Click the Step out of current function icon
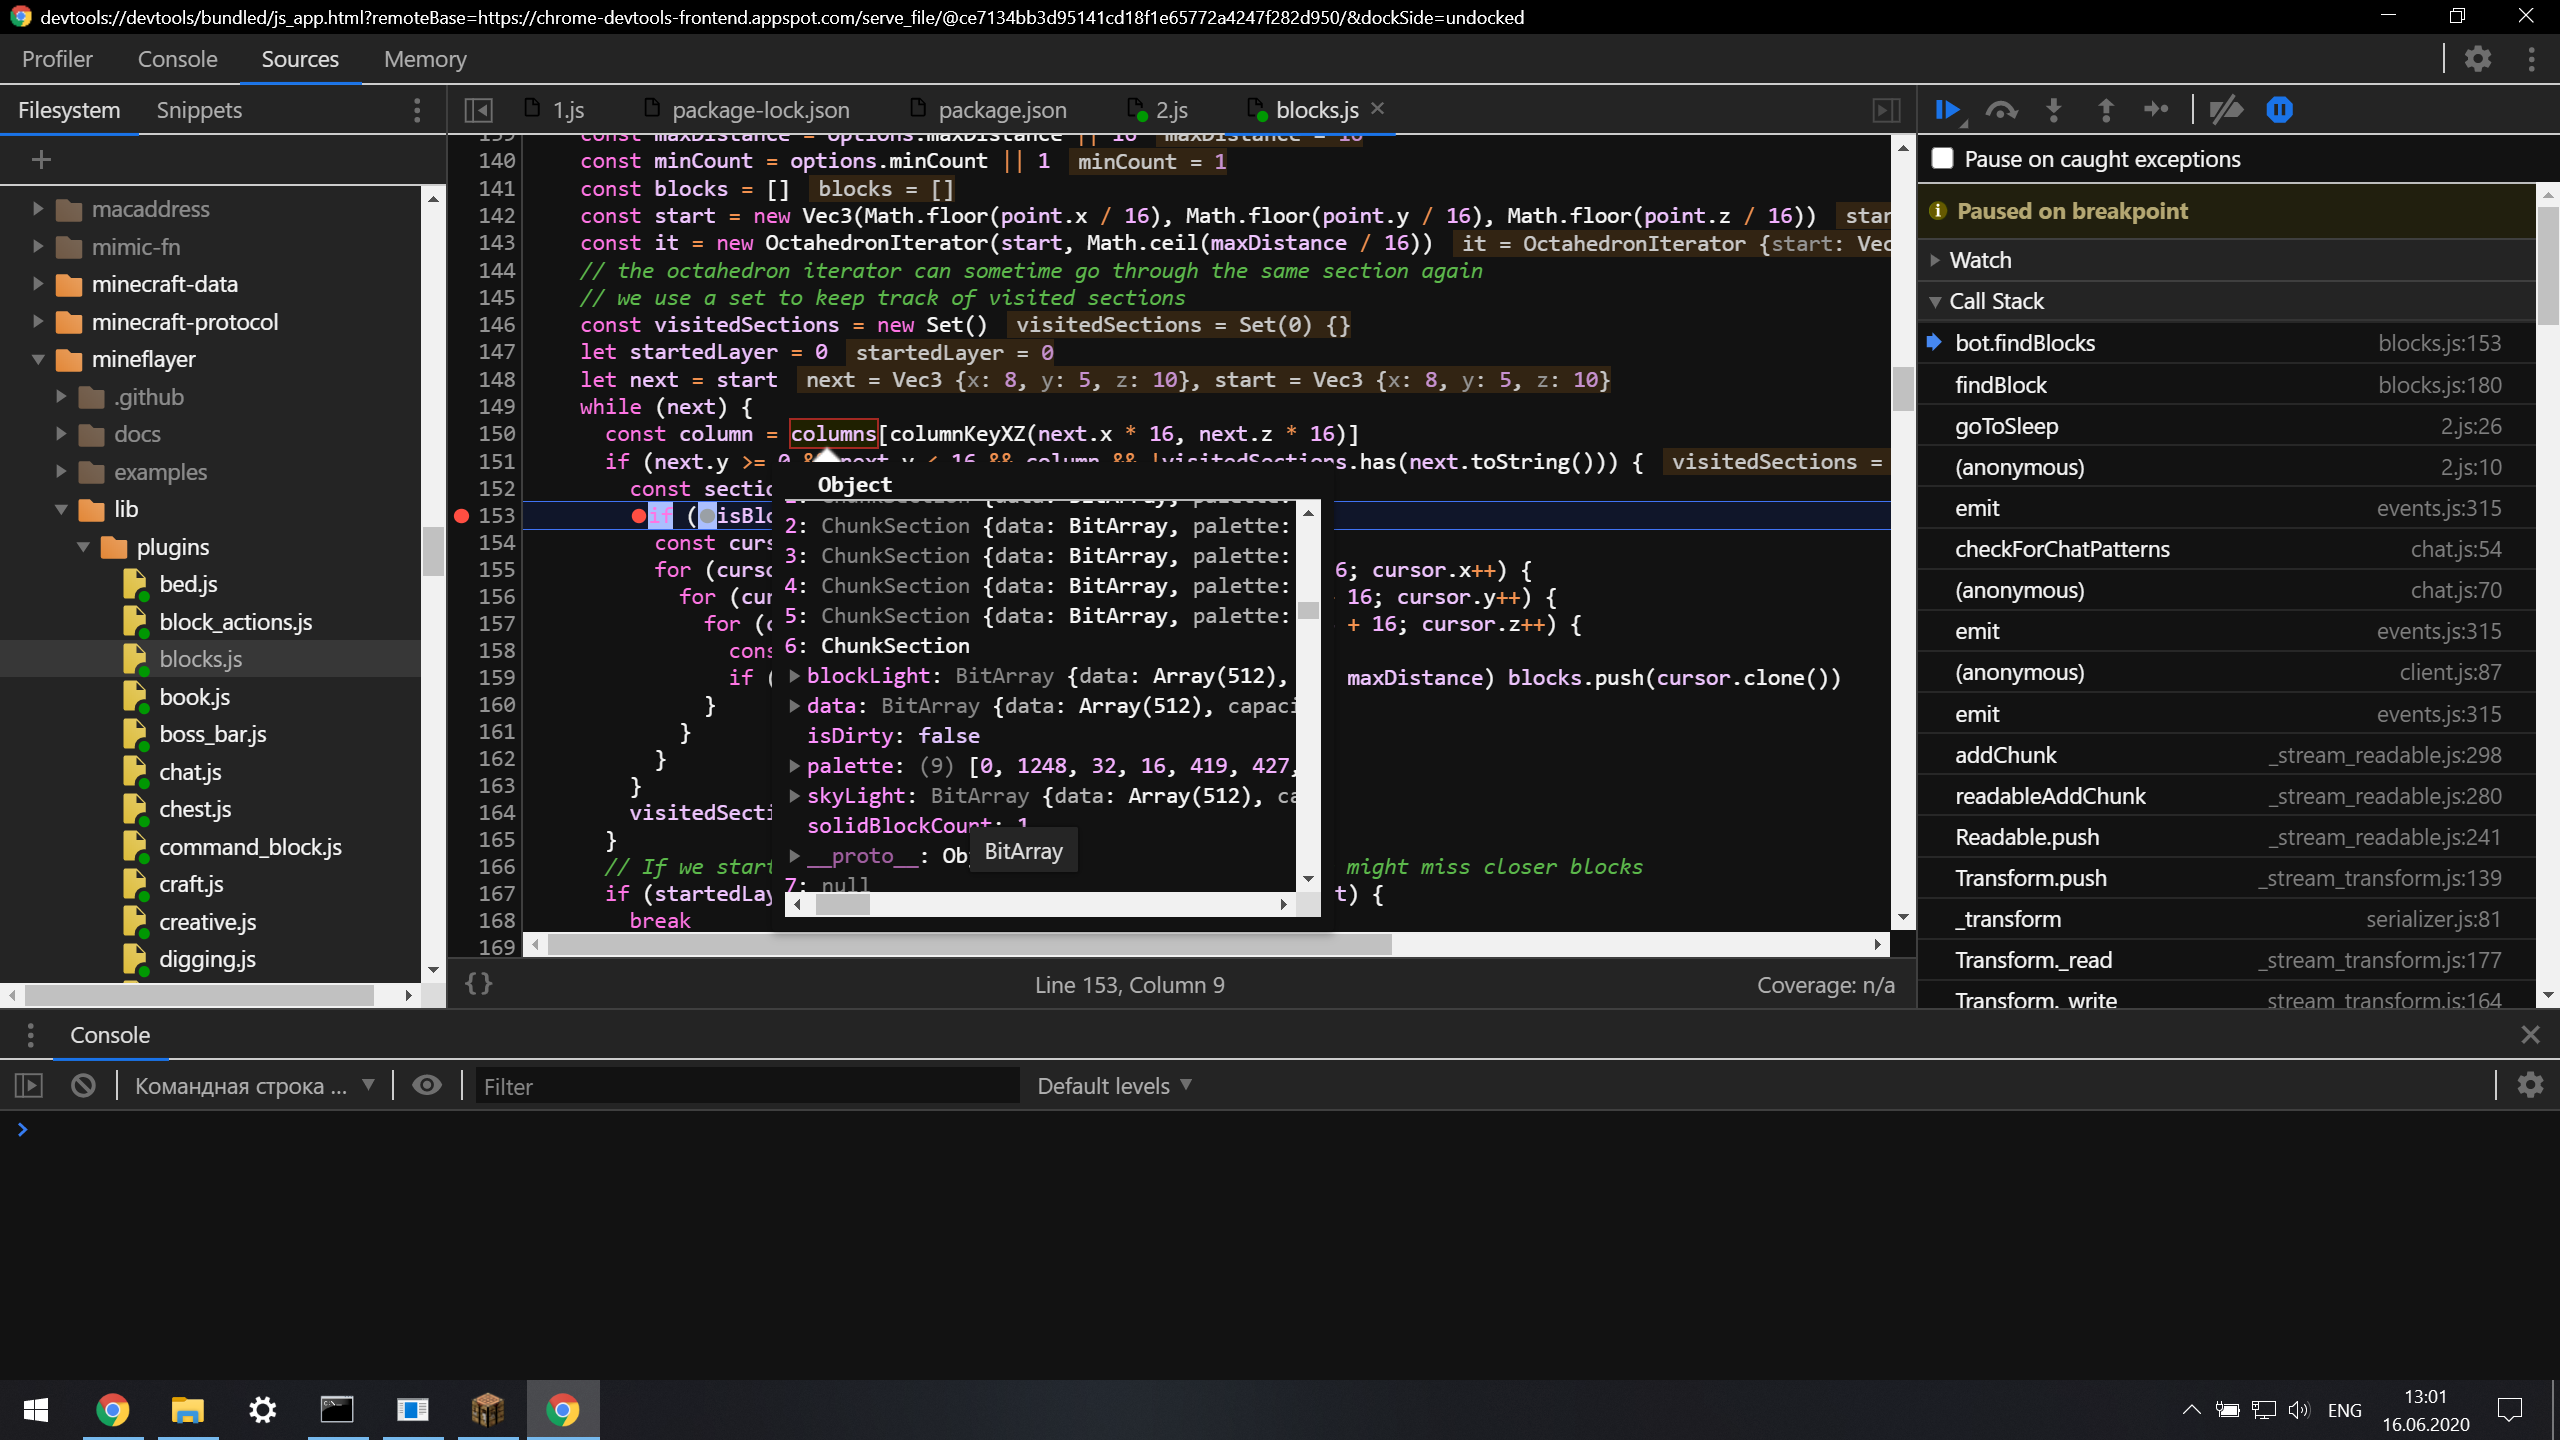Viewport: 2560px width, 1440px height. (x=2105, y=110)
